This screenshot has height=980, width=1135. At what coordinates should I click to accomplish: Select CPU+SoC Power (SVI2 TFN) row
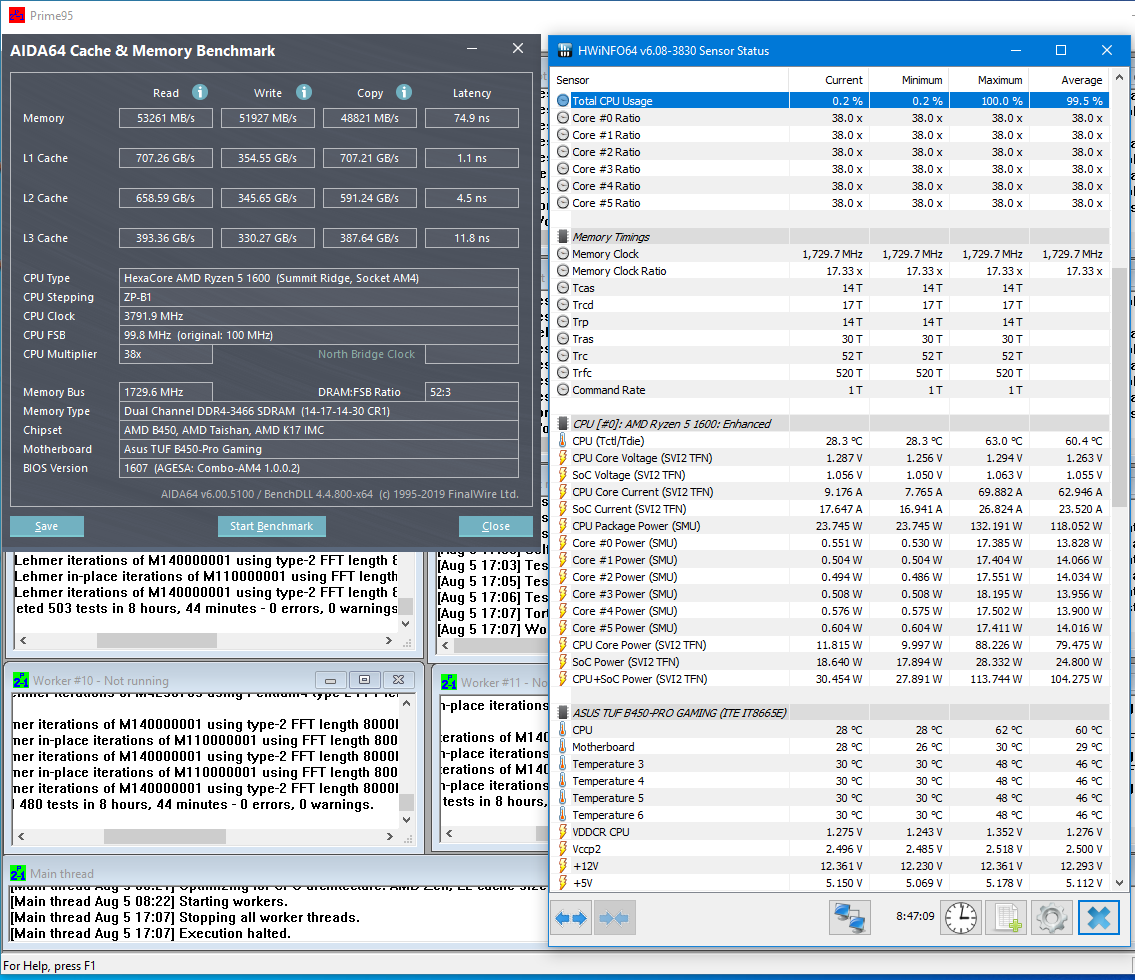pos(831,679)
